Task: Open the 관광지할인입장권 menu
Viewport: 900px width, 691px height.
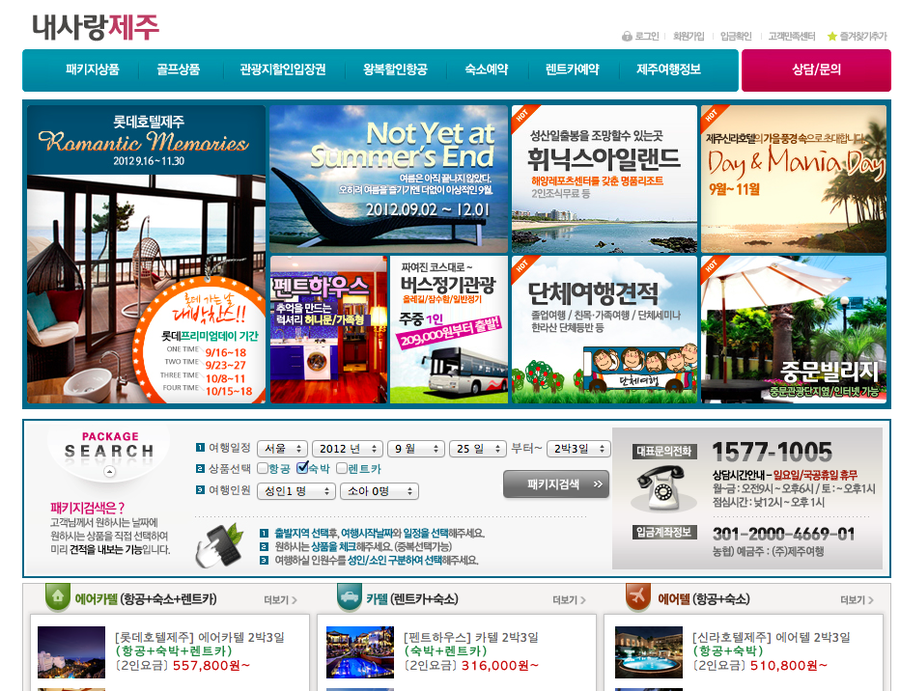Action: tap(283, 70)
